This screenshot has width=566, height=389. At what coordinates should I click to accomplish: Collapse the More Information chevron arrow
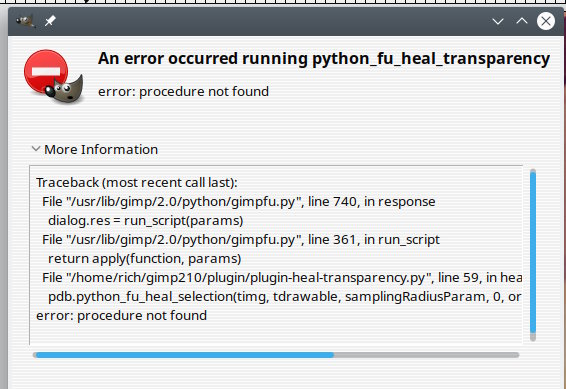(x=35, y=148)
